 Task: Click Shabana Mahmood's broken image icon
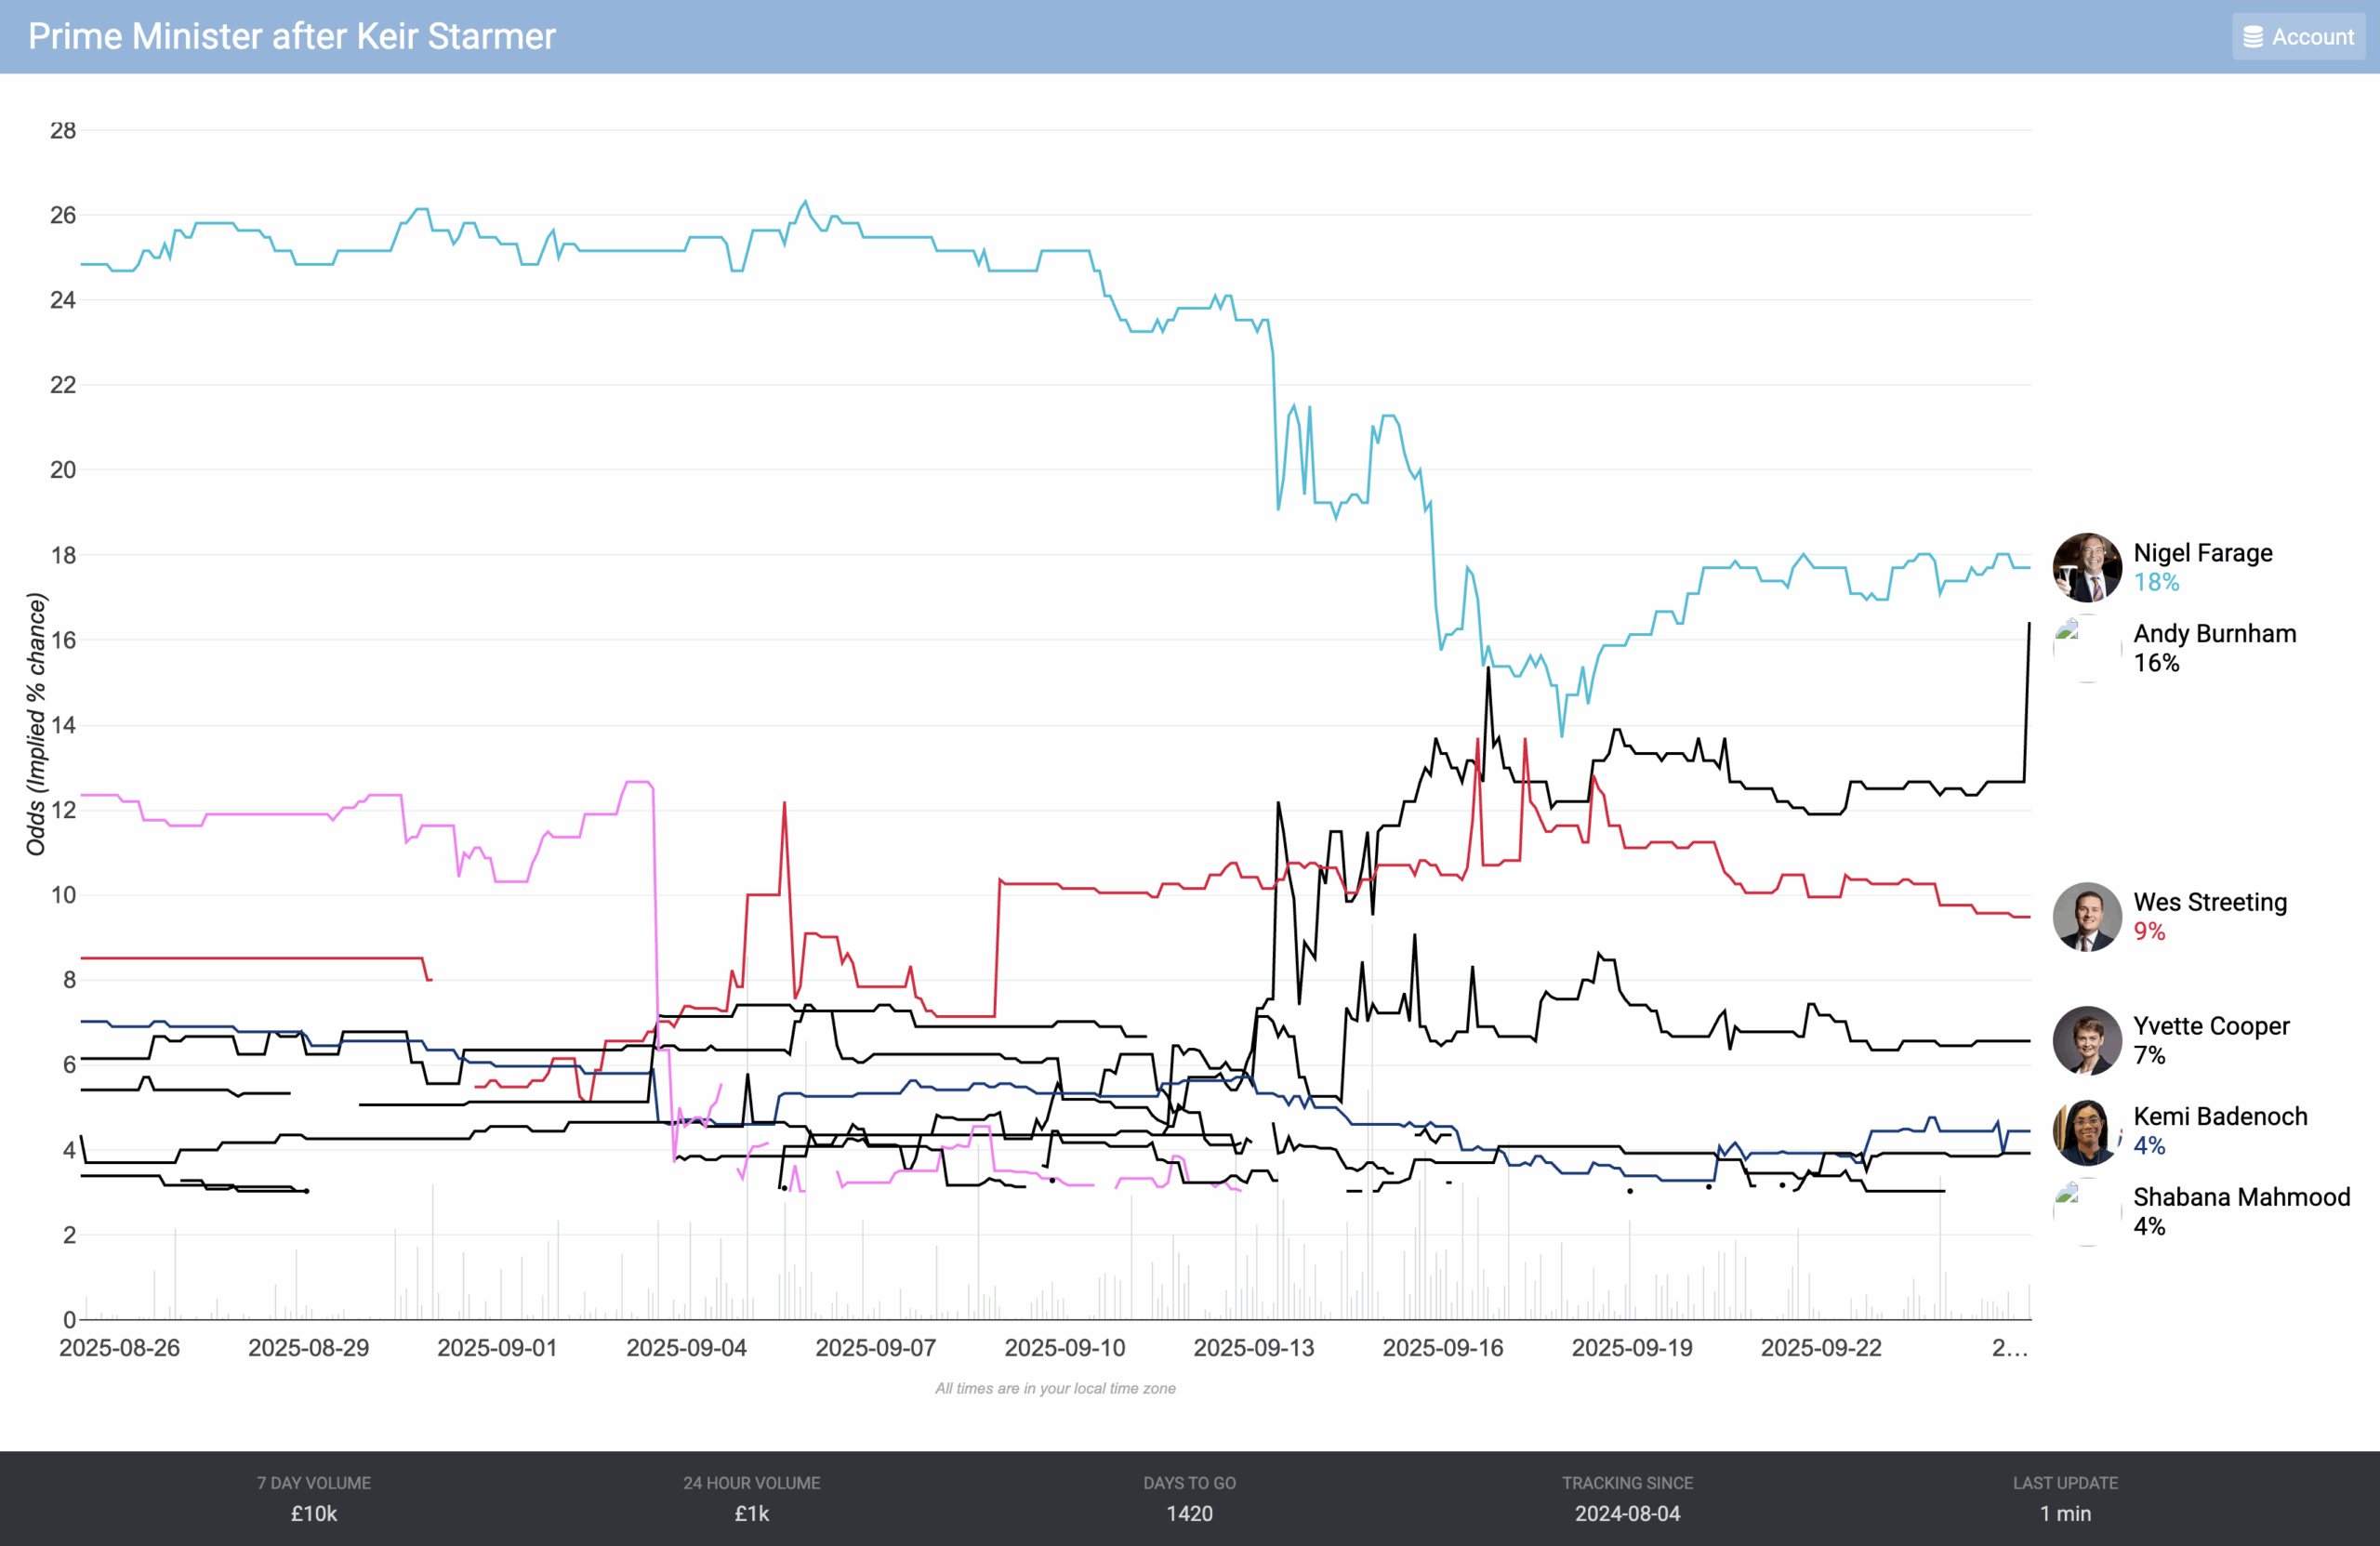point(2067,1193)
